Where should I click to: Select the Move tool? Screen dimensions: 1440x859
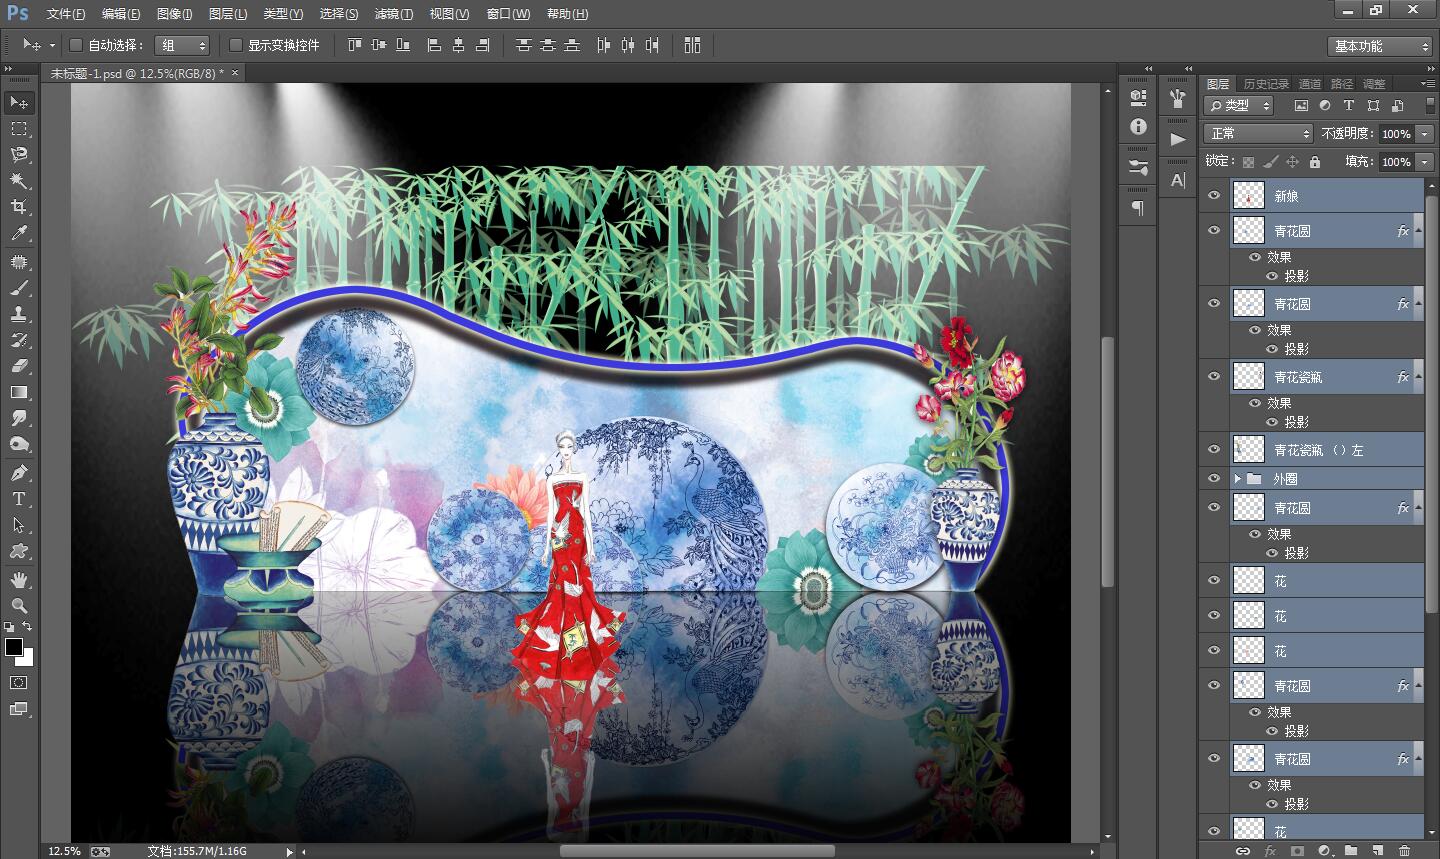coord(18,102)
